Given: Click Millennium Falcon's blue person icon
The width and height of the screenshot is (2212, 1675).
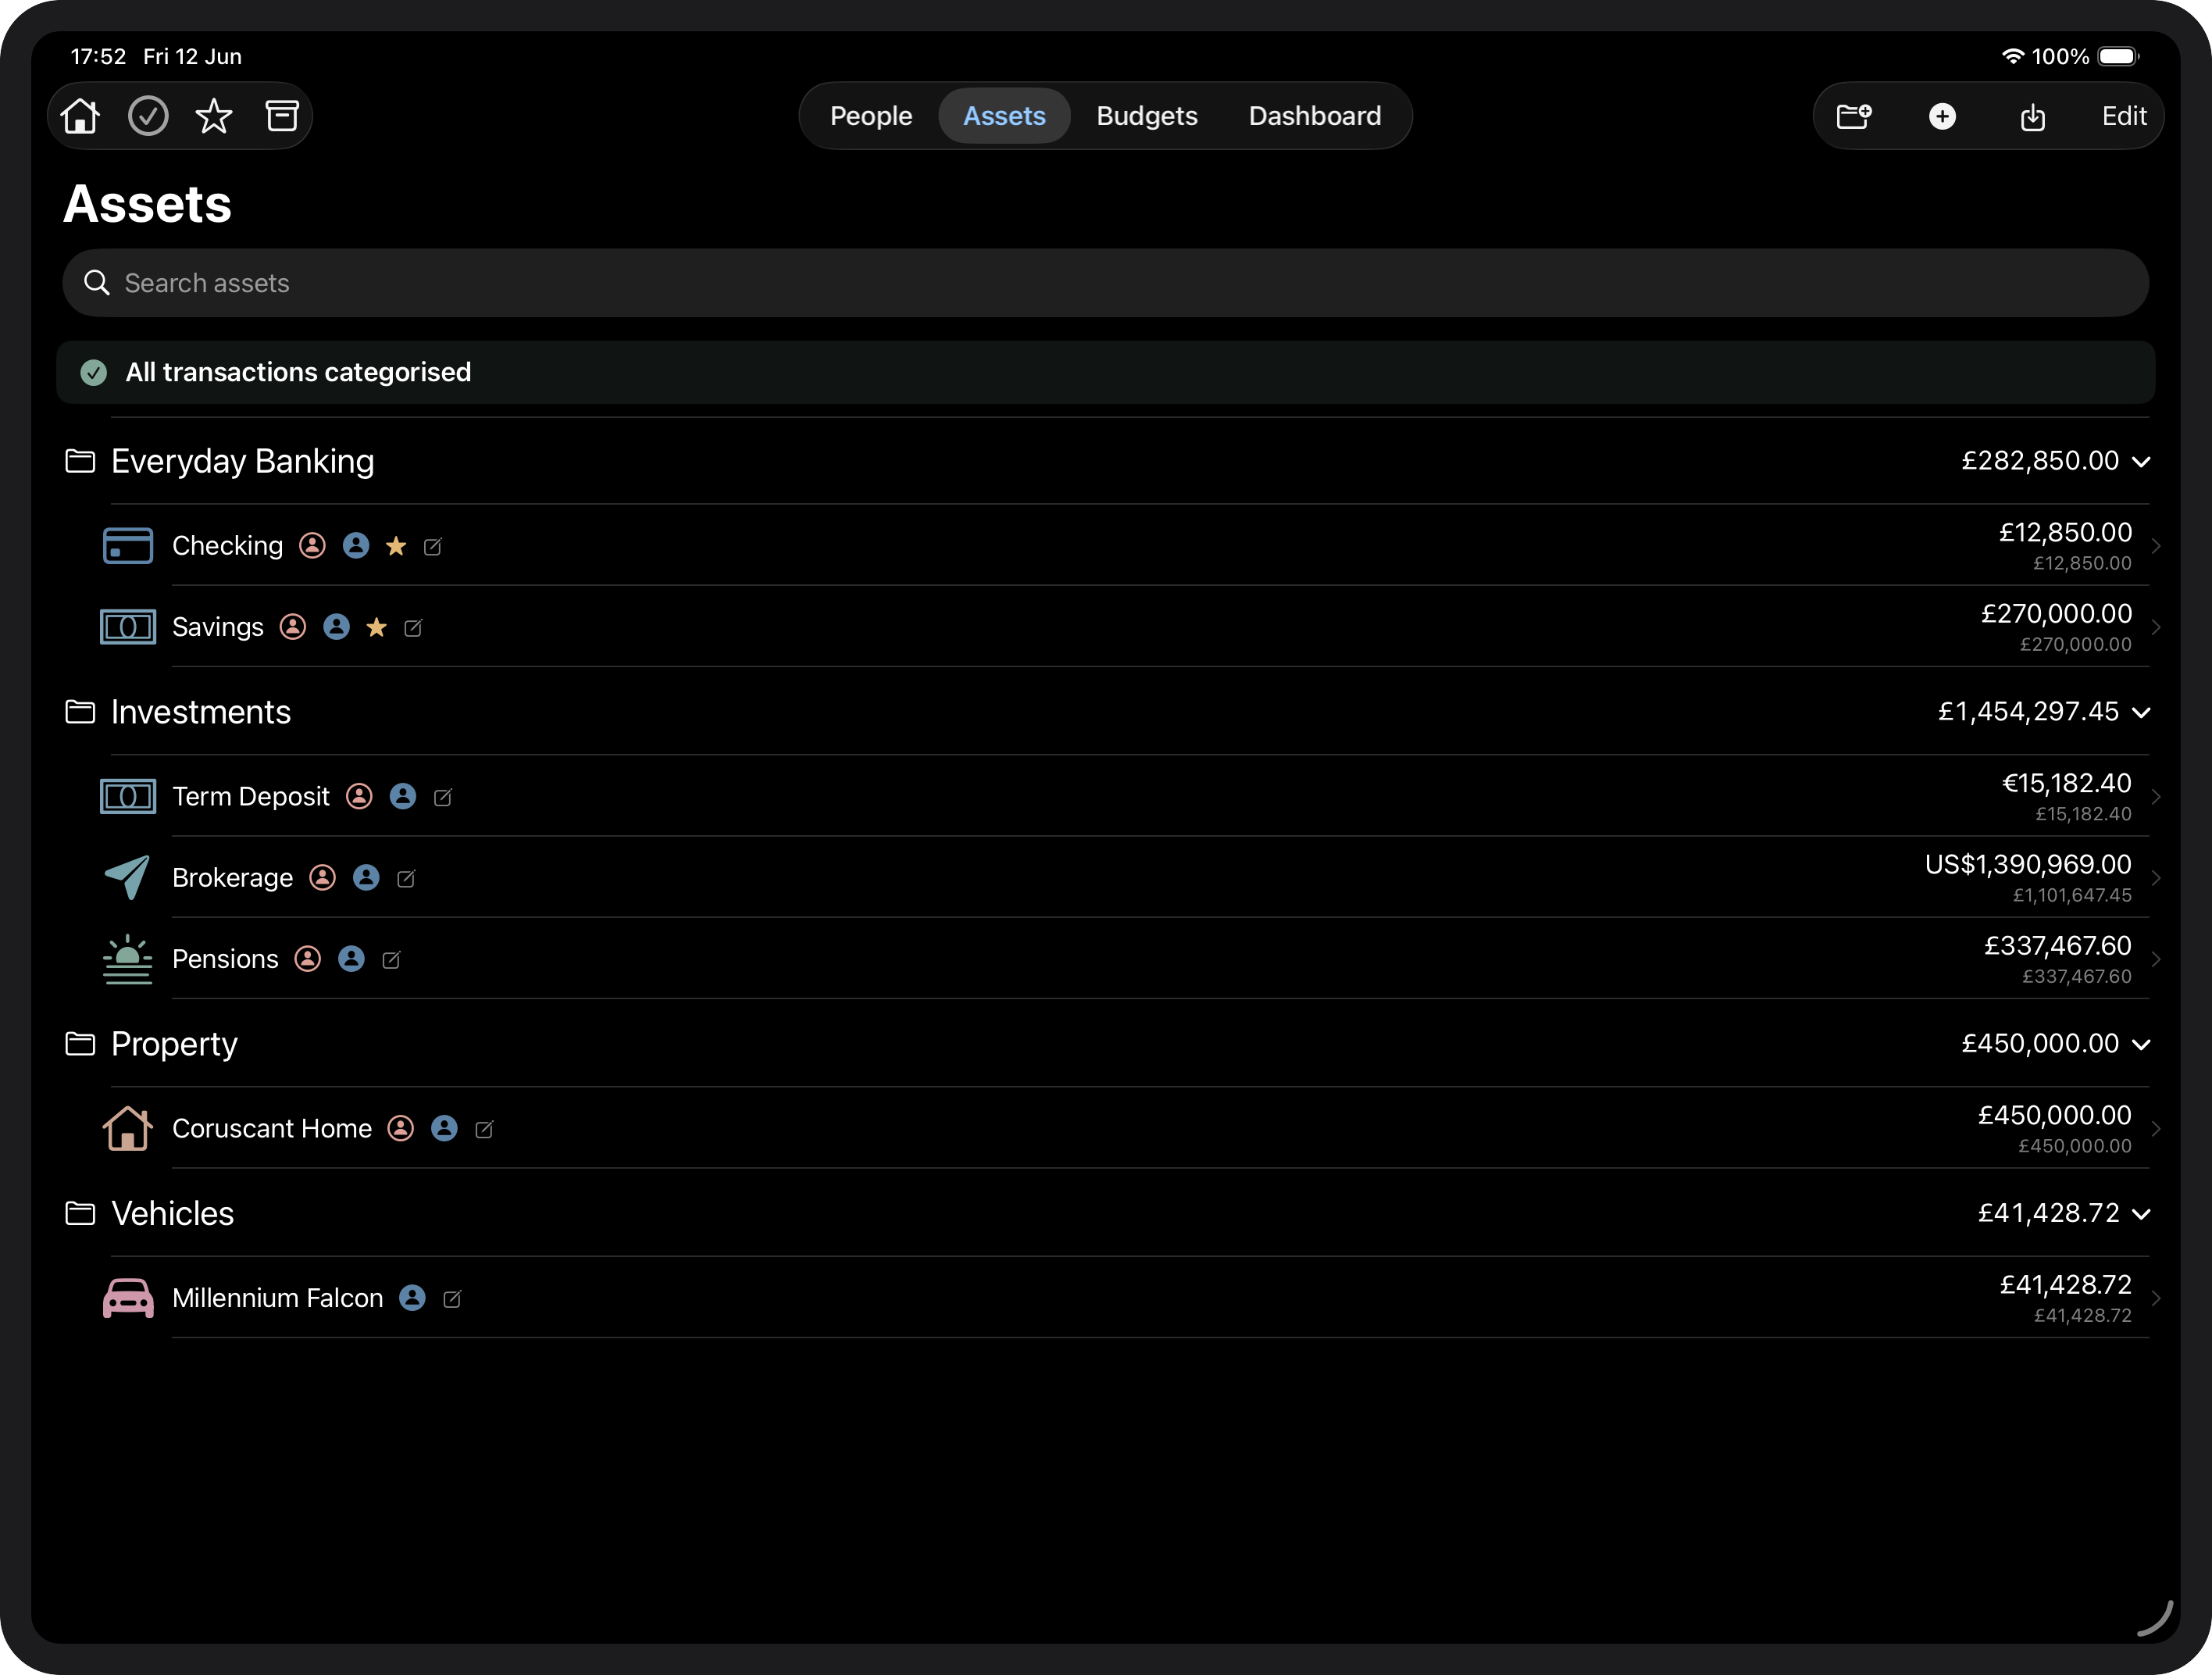Looking at the screenshot, I should pyautogui.click(x=412, y=1298).
